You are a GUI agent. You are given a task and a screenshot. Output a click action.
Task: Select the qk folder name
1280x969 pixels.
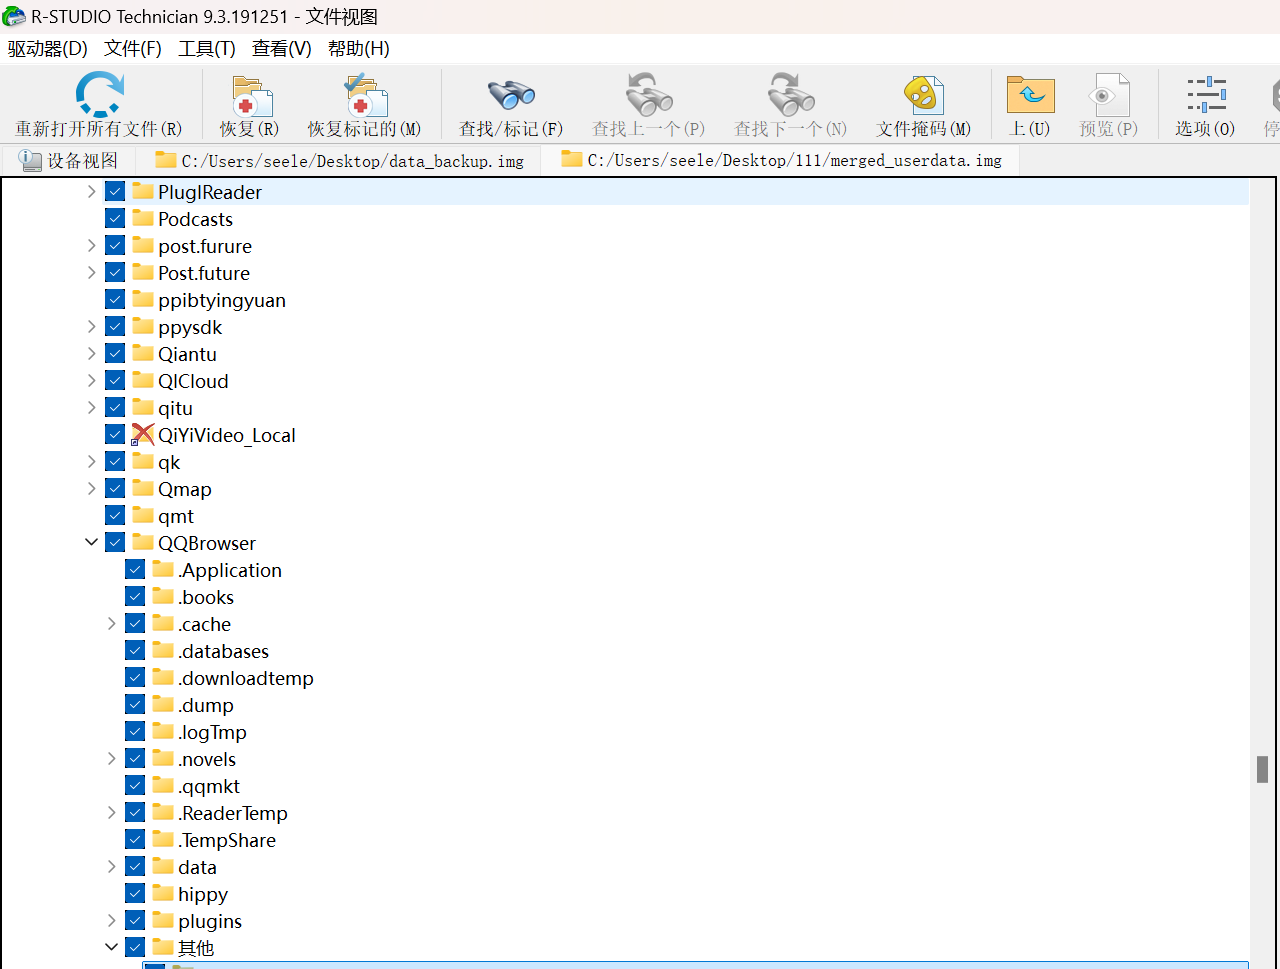169,462
